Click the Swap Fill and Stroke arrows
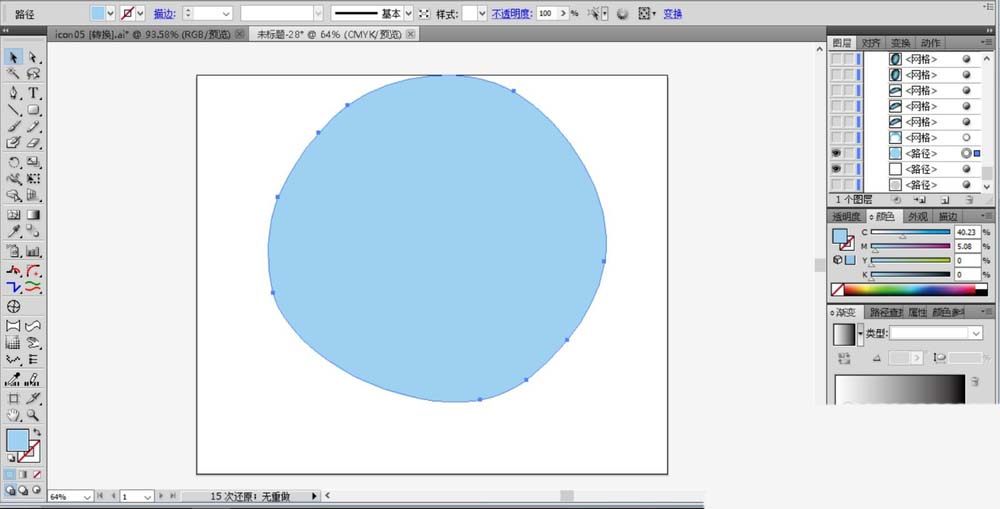 37,432
